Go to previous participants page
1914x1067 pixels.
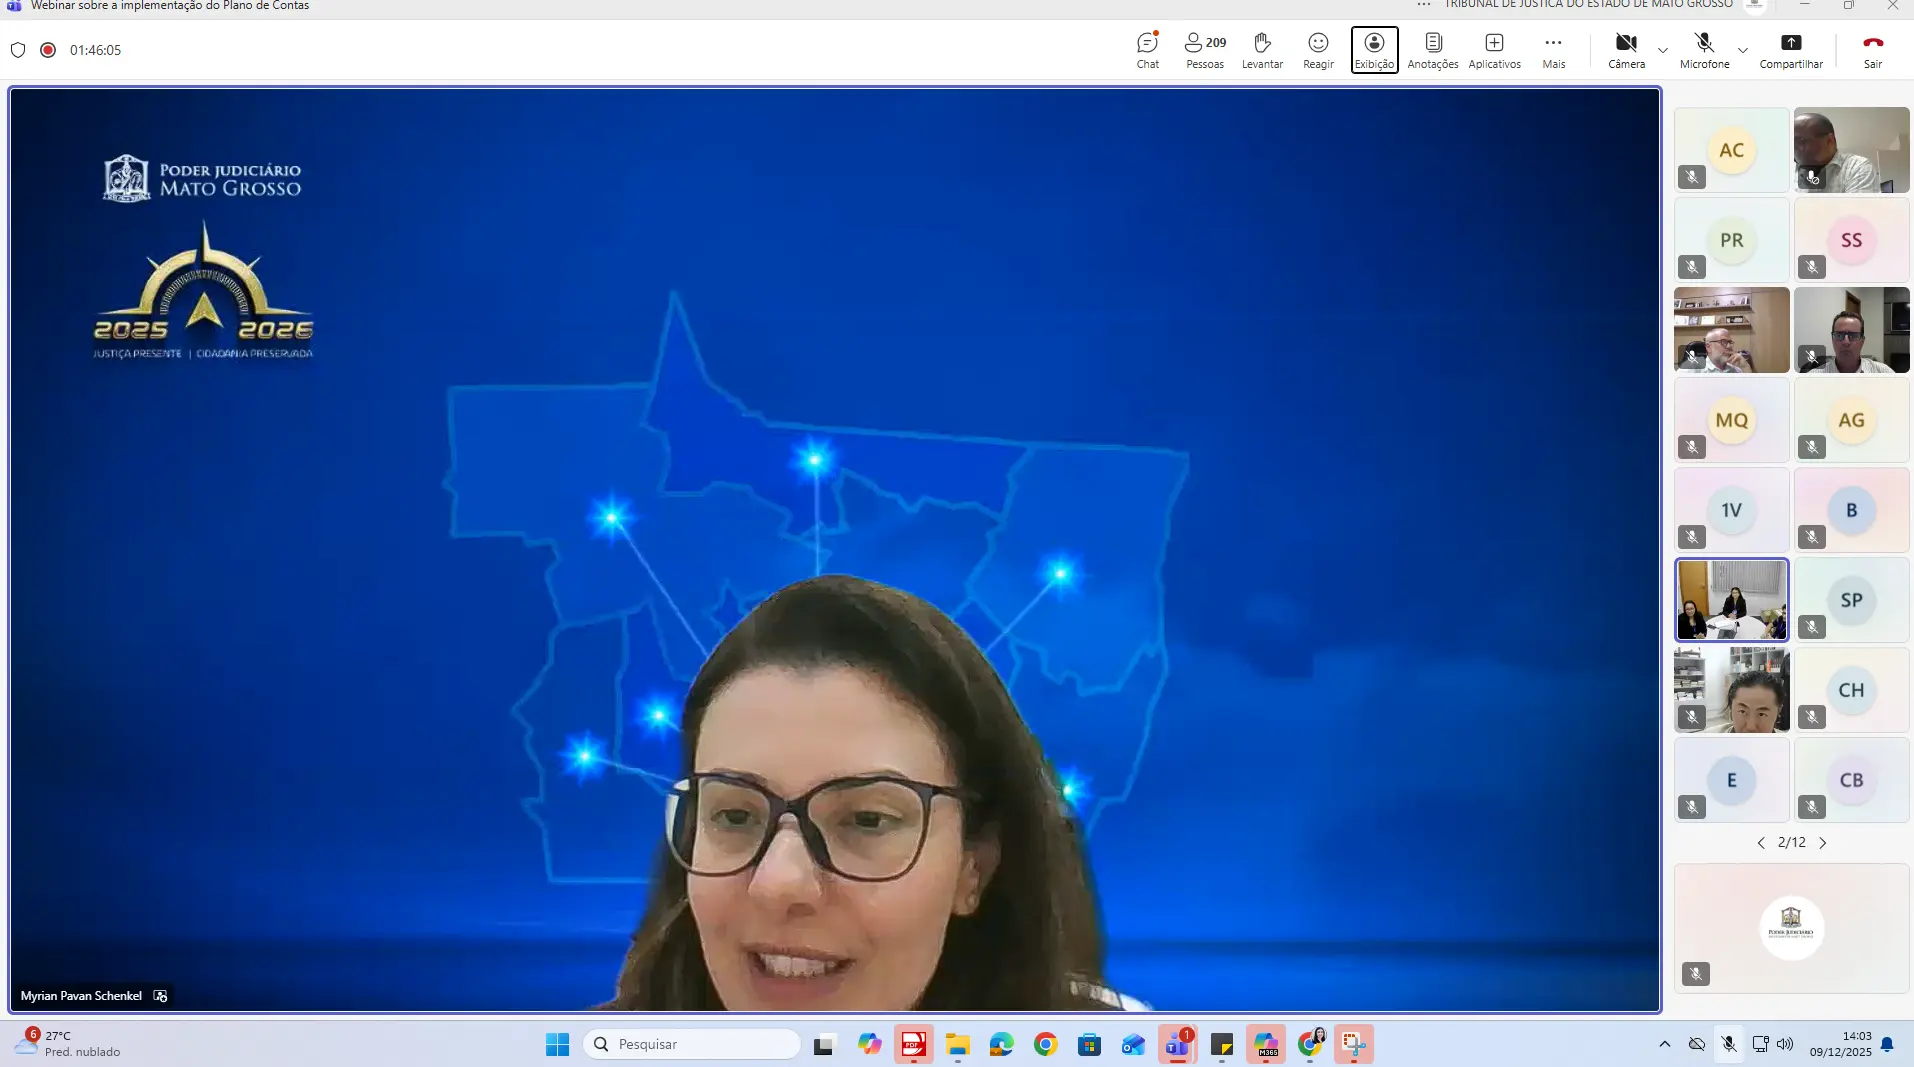[1761, 843]
